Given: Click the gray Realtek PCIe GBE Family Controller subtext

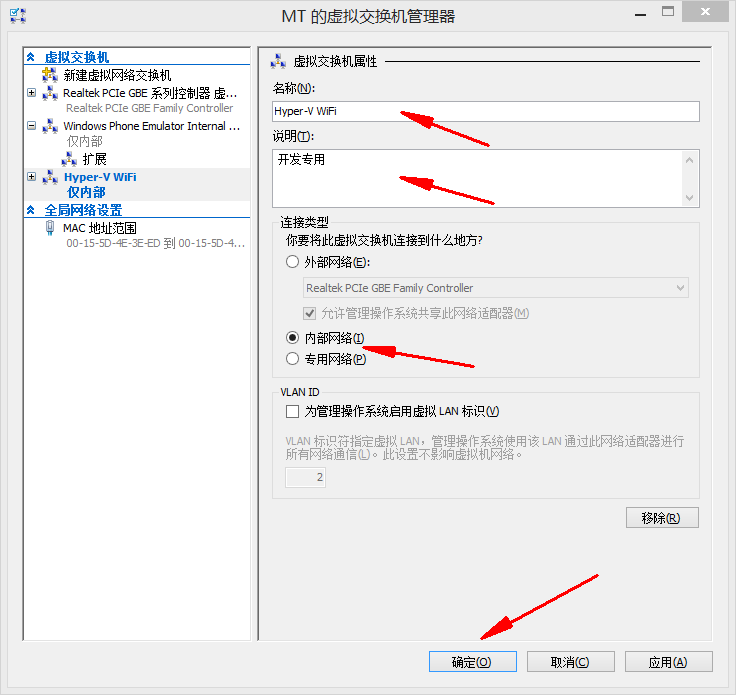Looking at the screenshot, I should click(x=150, y=108).
